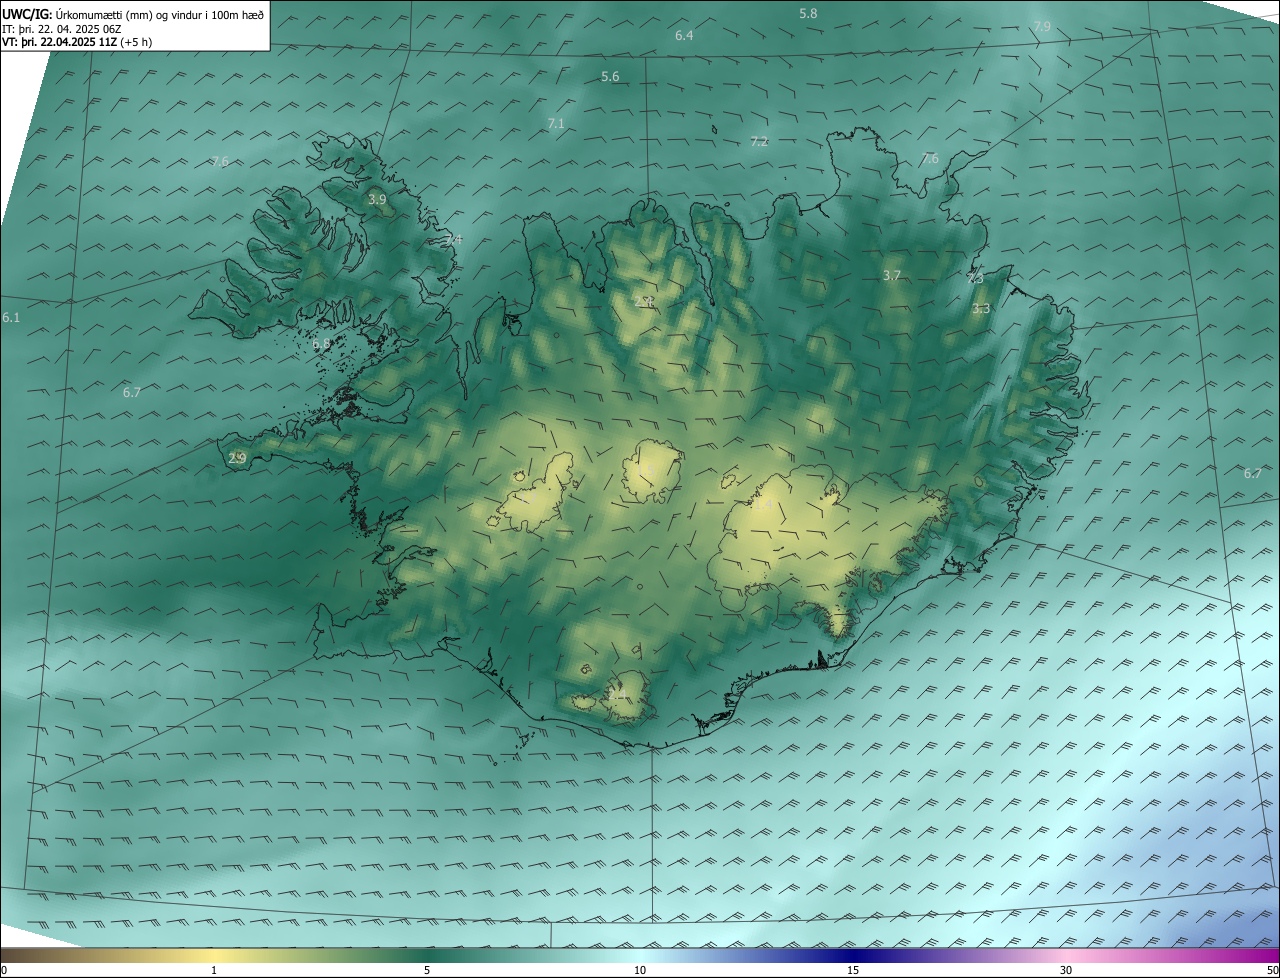This screenshot has width=1280, height=978.
Task: Click the 7.4 value label
Action: pos(455,239)
